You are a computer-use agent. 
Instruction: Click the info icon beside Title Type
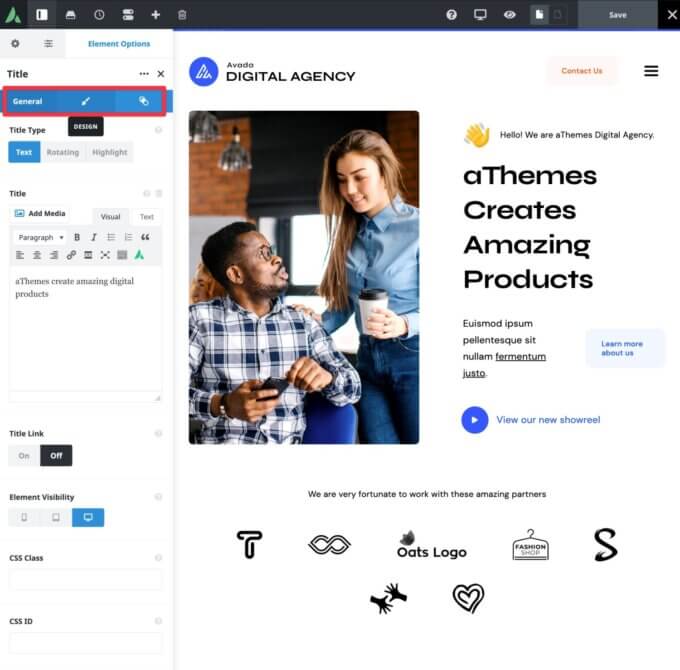click(x=158, y=130)
